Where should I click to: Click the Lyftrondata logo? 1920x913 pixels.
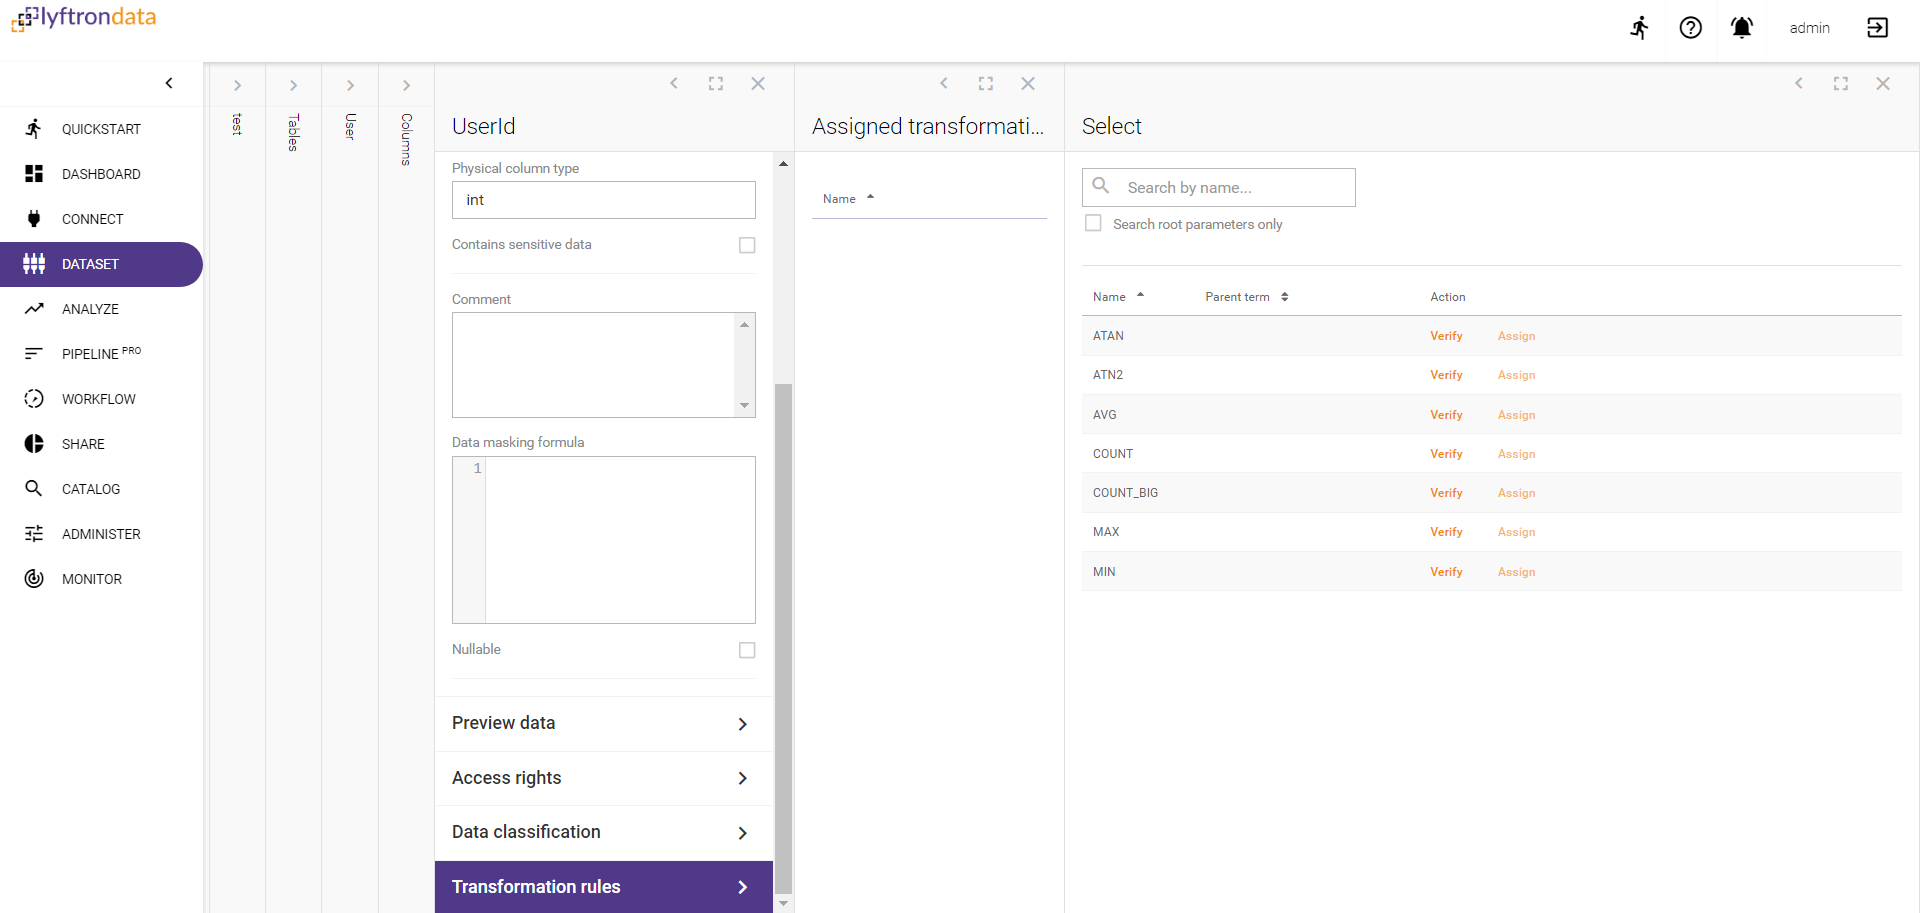84,18
